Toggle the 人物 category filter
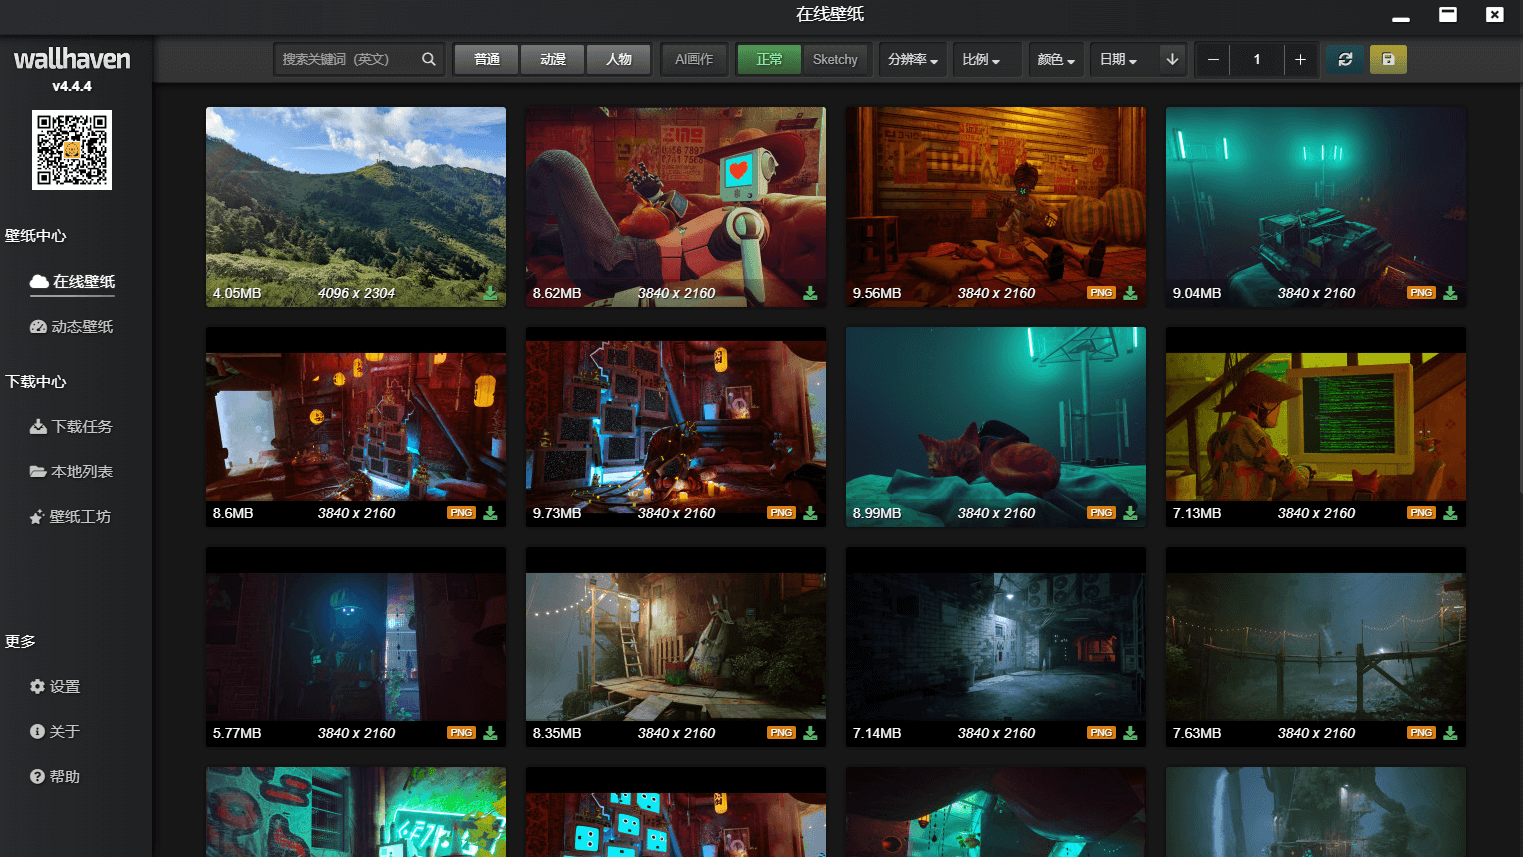Screen dimensions: 1523x857 click(618, 59)
